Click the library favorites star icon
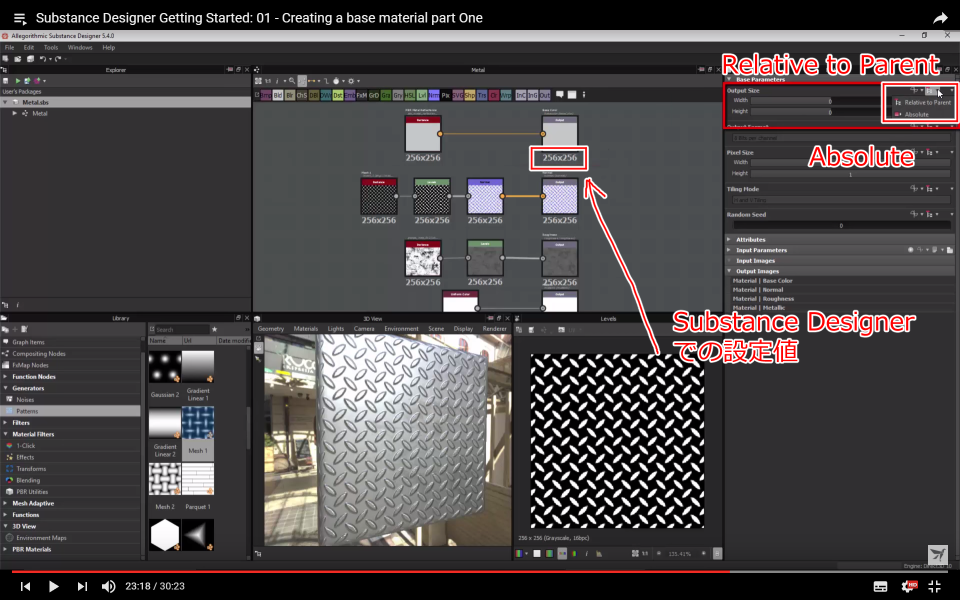 pos(214,329)
